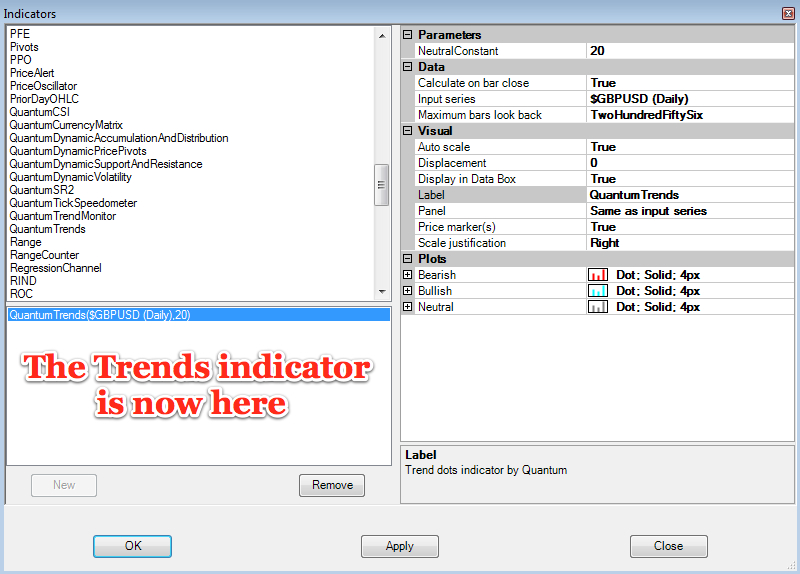The image size is (800, 574).
Task: Click the Bearish plot color icon
Action: point(597,275)
